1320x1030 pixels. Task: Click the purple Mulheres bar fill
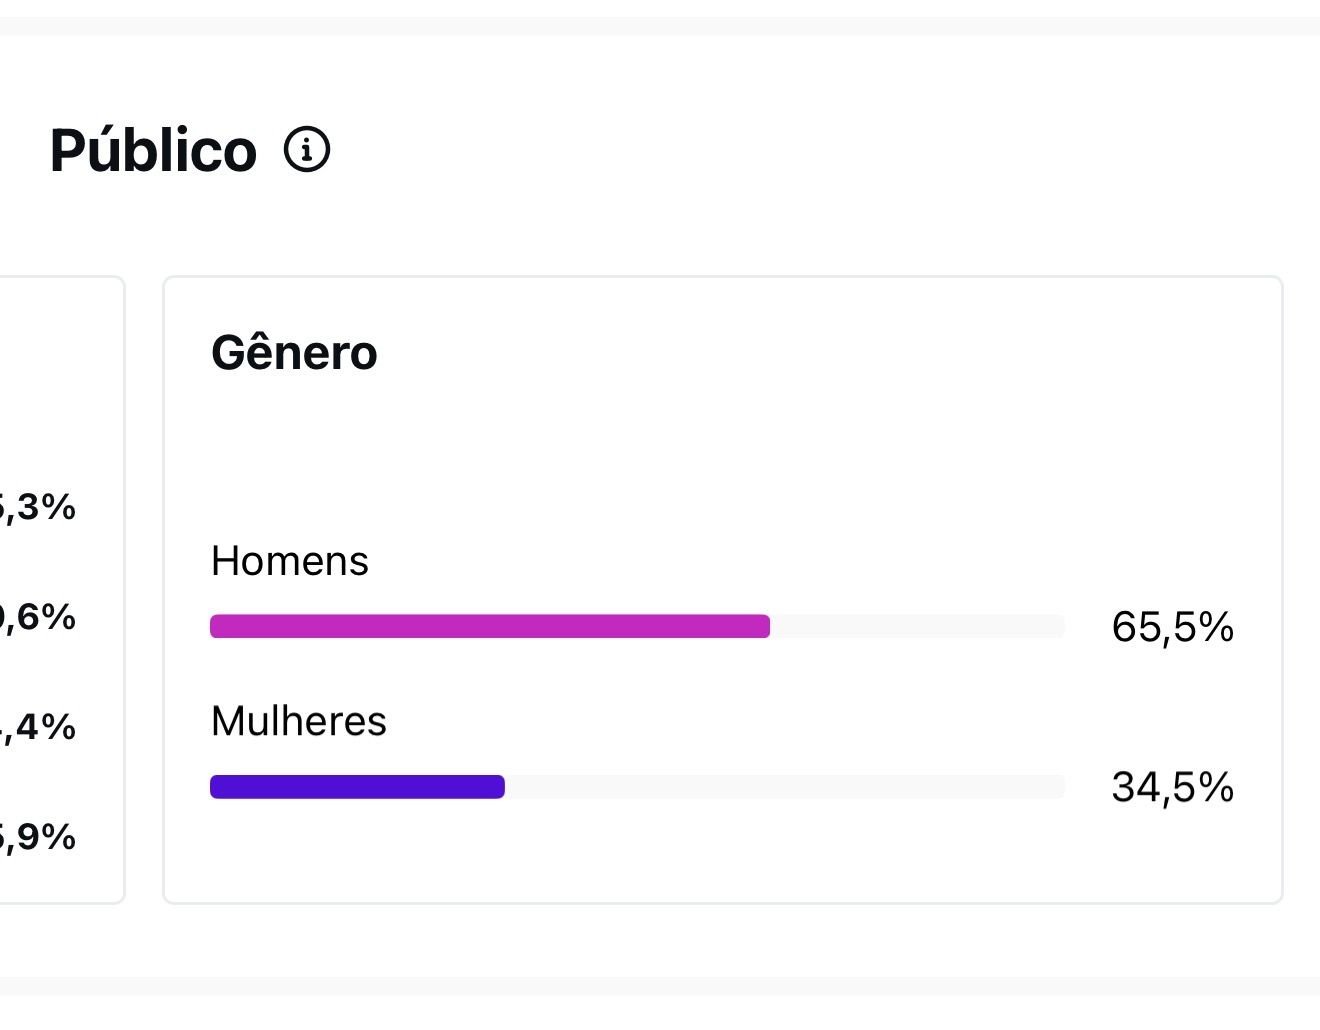click(357, 787)
